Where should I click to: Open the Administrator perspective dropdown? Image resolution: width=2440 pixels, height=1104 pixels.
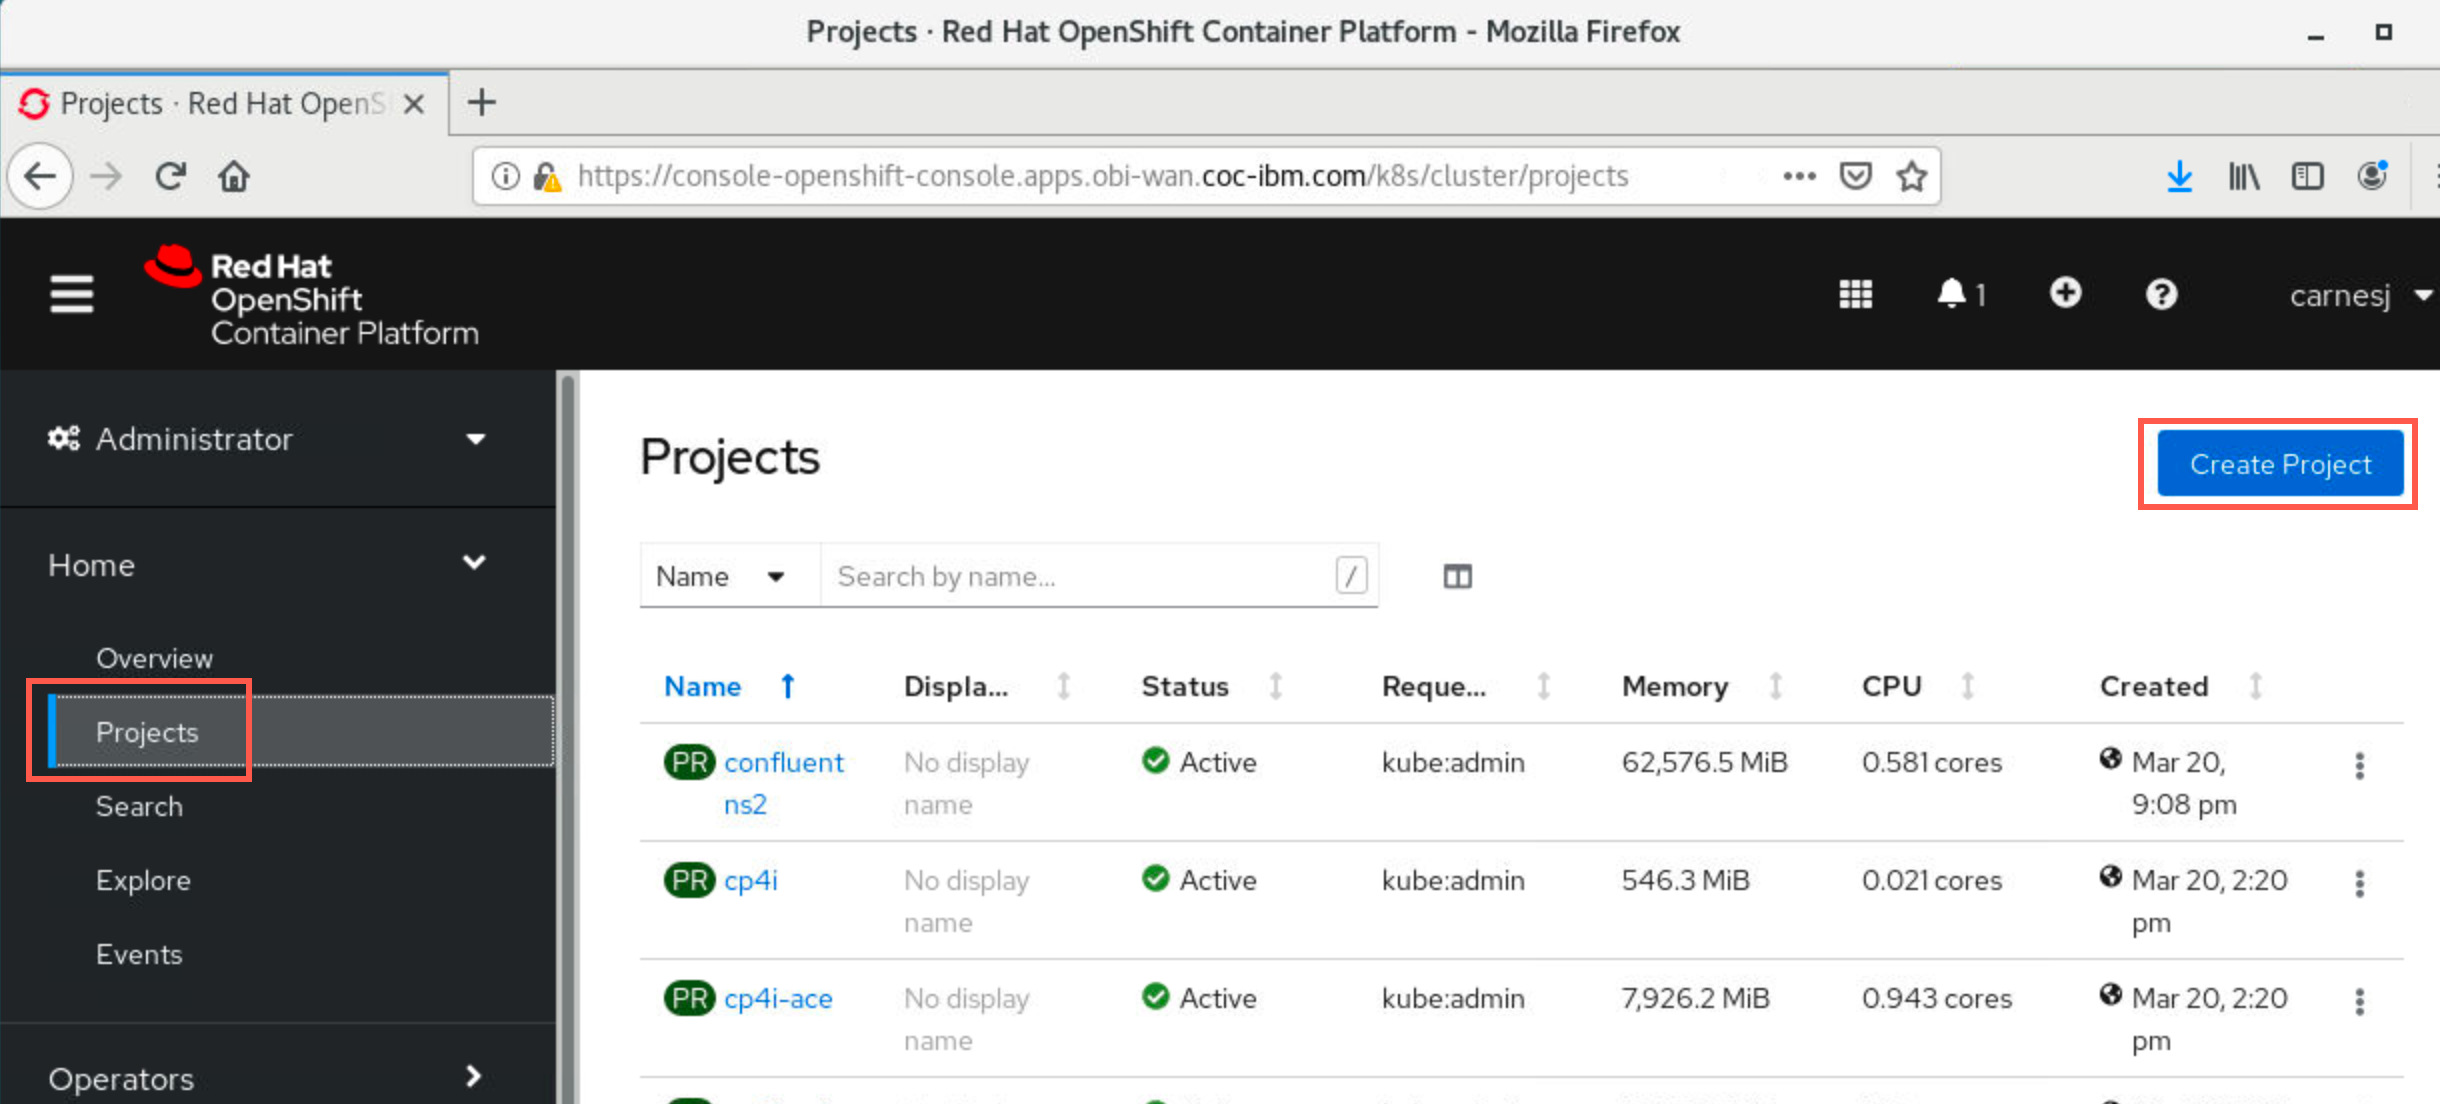point(268,439)
